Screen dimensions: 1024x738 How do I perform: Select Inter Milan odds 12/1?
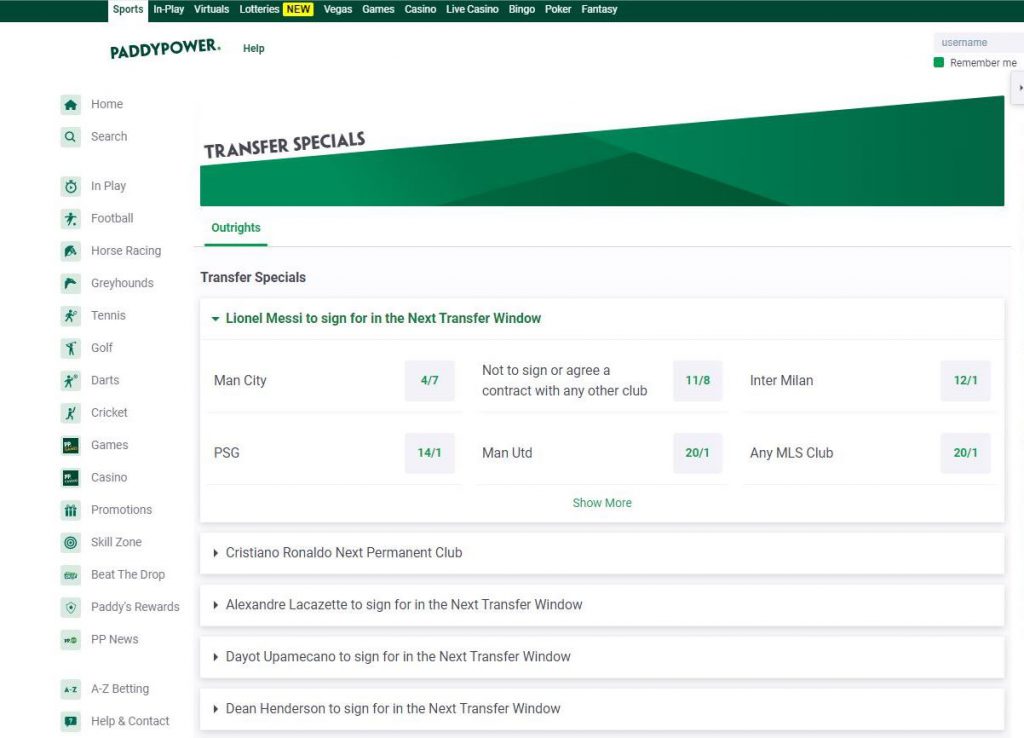965,380
